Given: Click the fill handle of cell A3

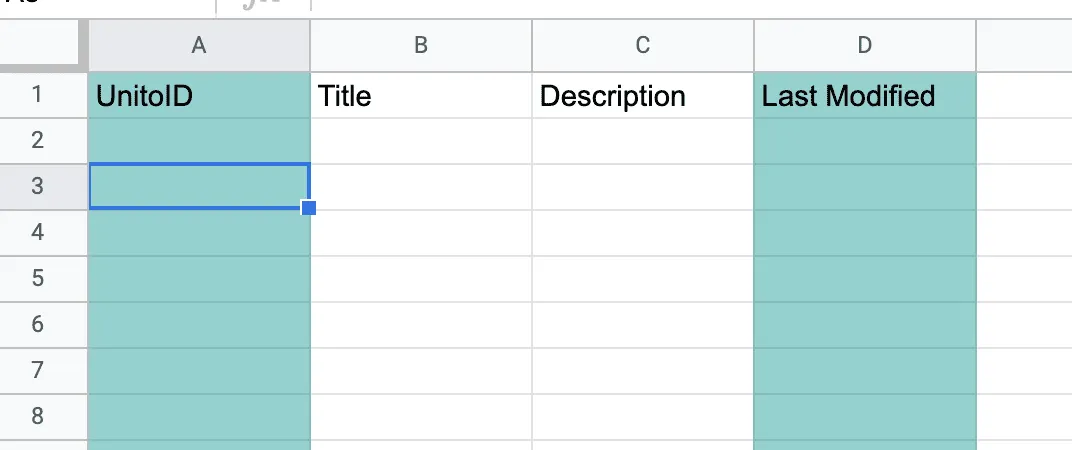Looking at the screenshot, I should tap(308, 208).
